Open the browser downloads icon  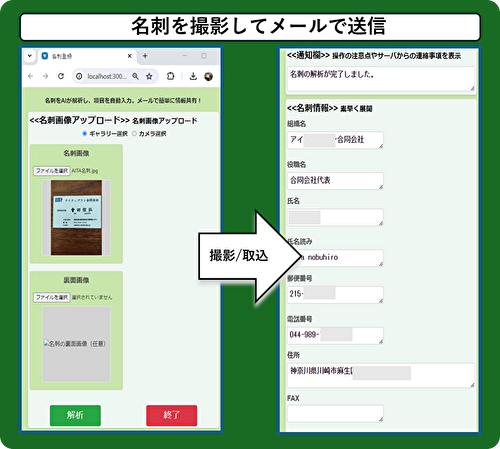click(193, 76)
